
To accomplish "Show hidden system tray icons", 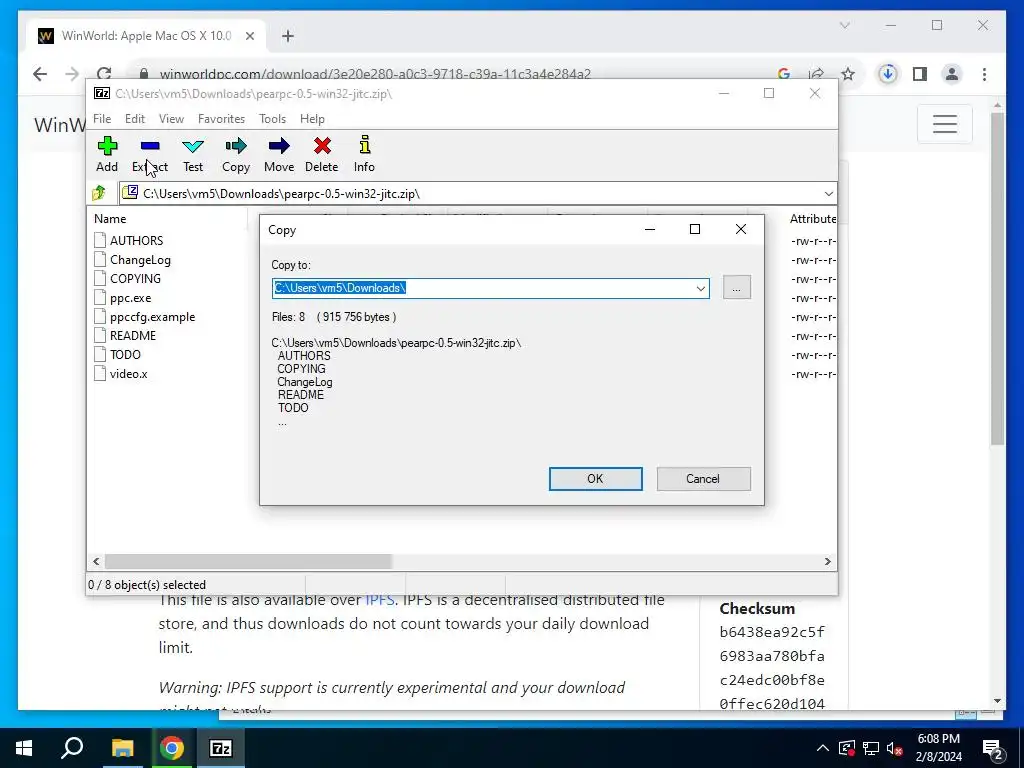I will [823, 748].
